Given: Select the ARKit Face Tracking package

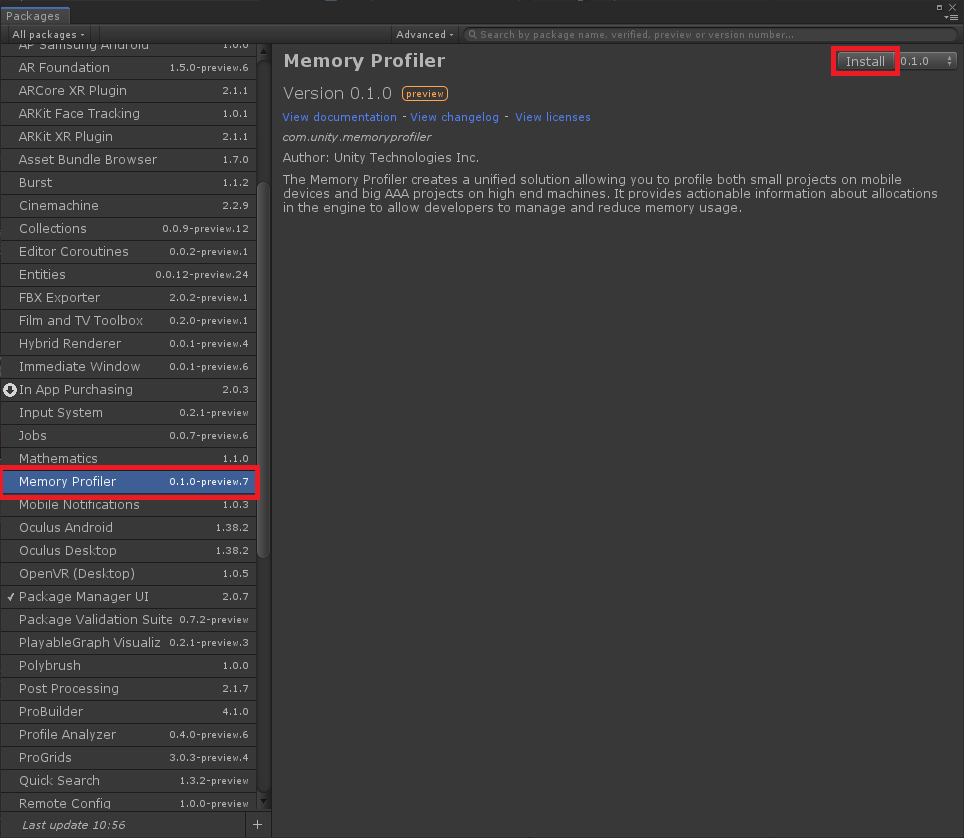Looking at the screenshot, I should click(x=128, y=114).
